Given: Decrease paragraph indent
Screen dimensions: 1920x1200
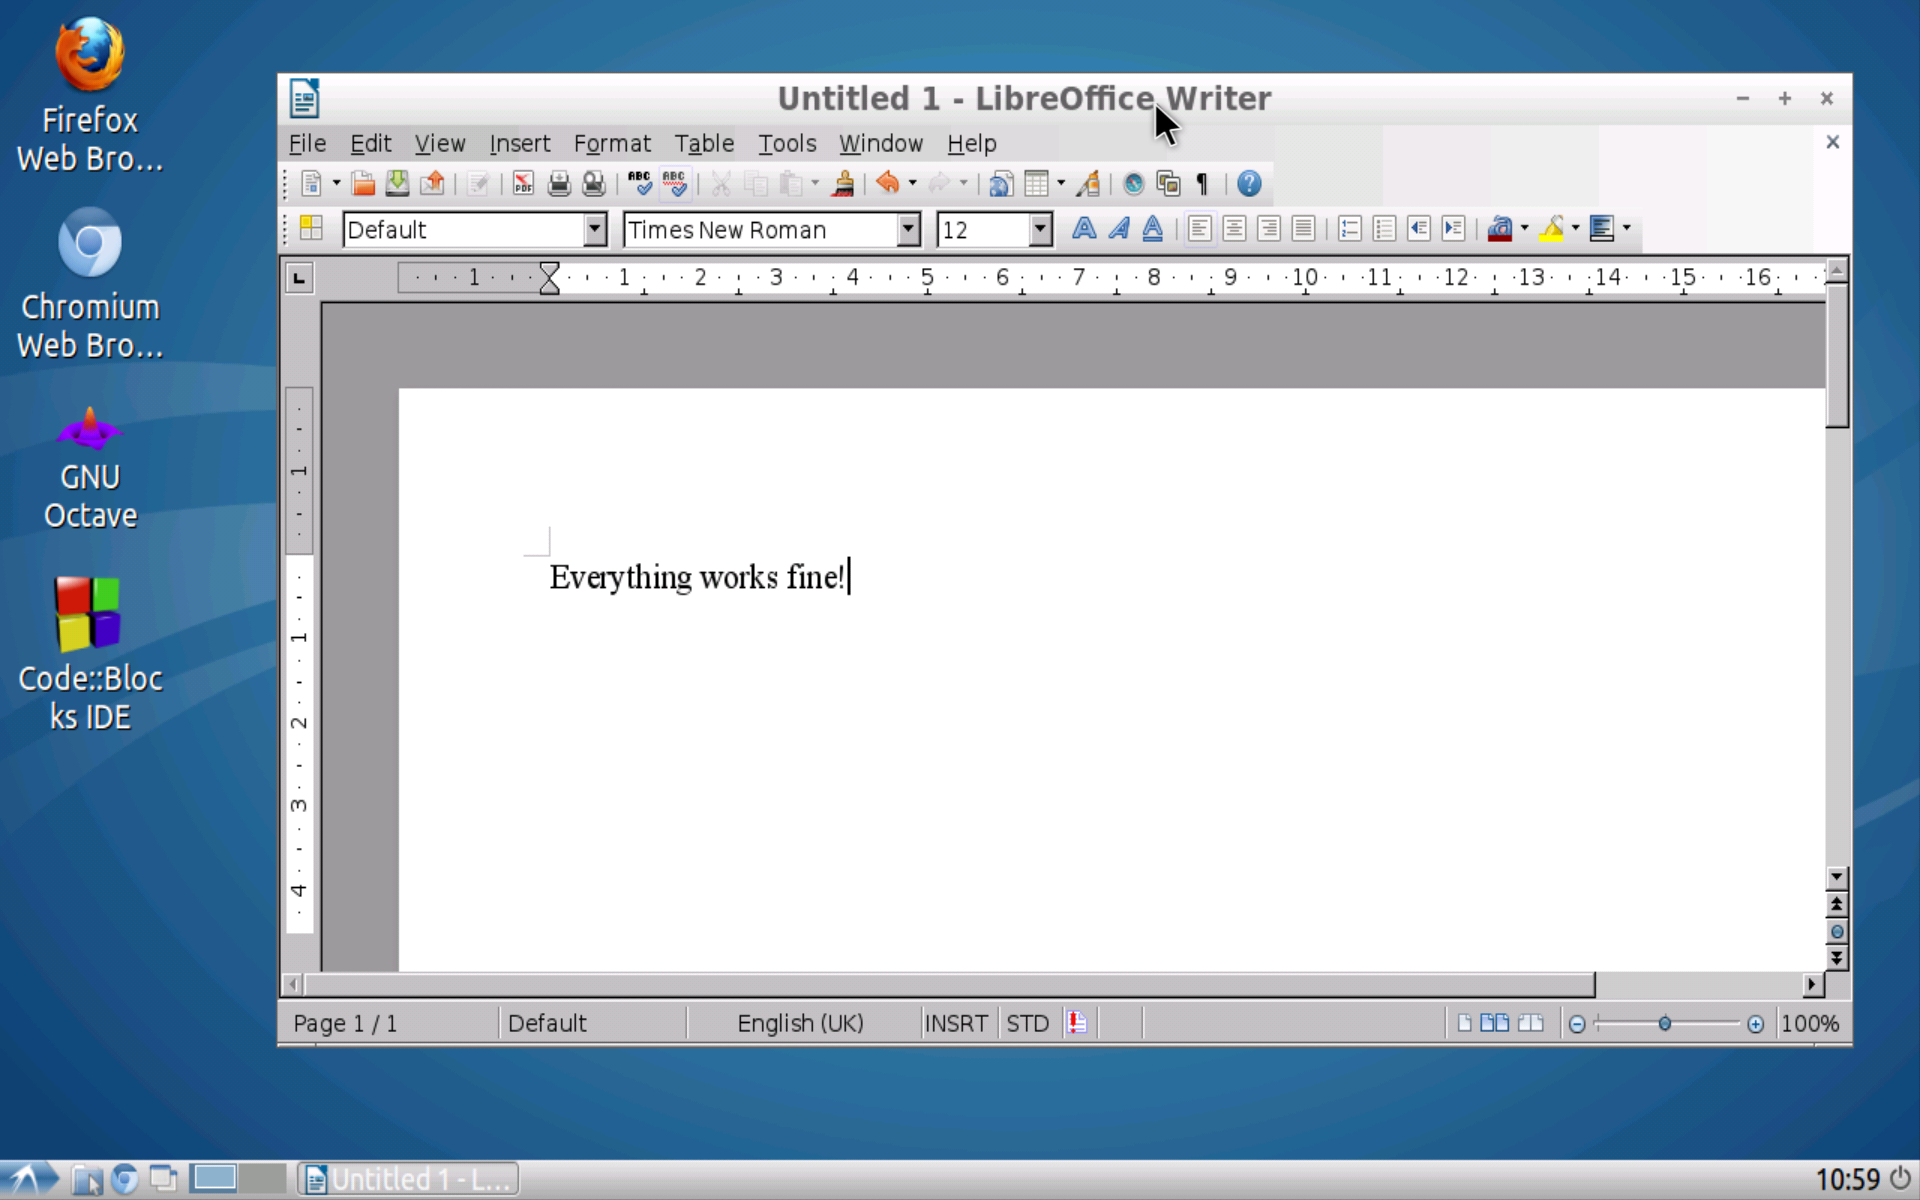Looking at the screenshot, I should click(x=1419, y=229).
